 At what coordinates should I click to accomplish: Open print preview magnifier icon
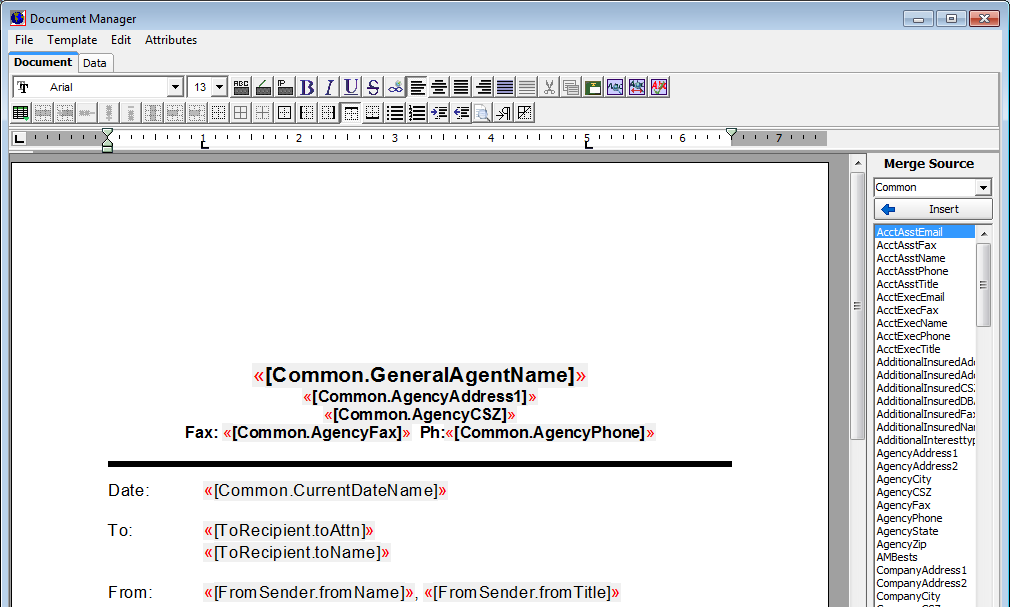[482, 113]
